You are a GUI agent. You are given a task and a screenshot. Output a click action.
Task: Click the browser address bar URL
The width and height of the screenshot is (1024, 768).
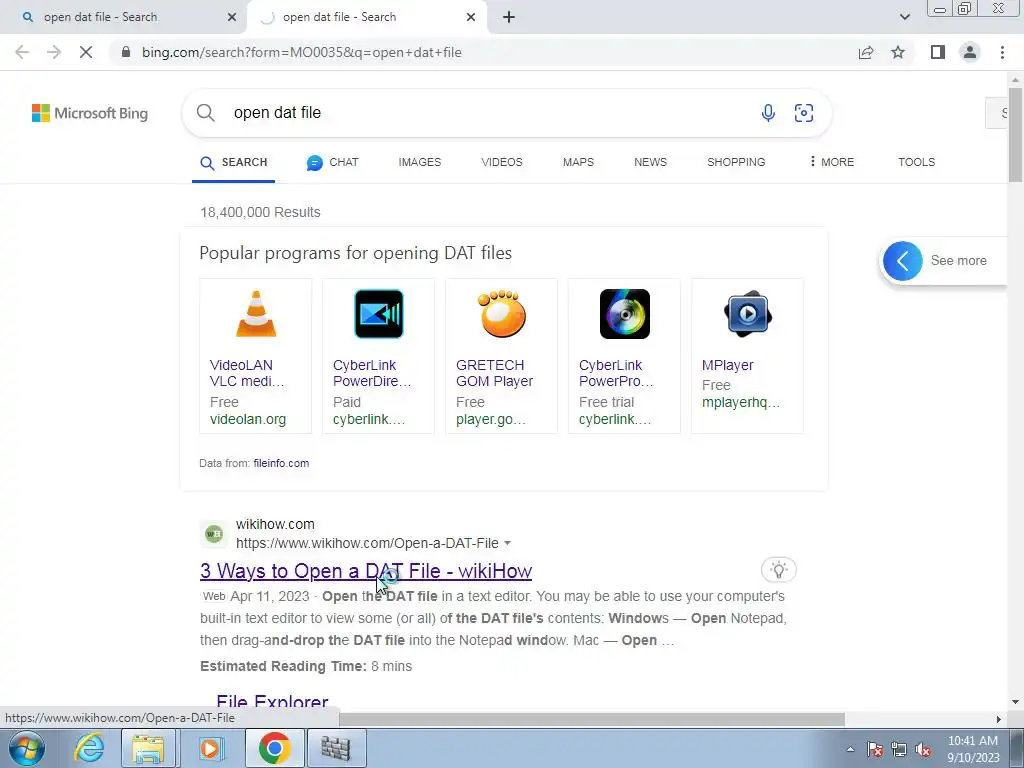pos(302,52)
